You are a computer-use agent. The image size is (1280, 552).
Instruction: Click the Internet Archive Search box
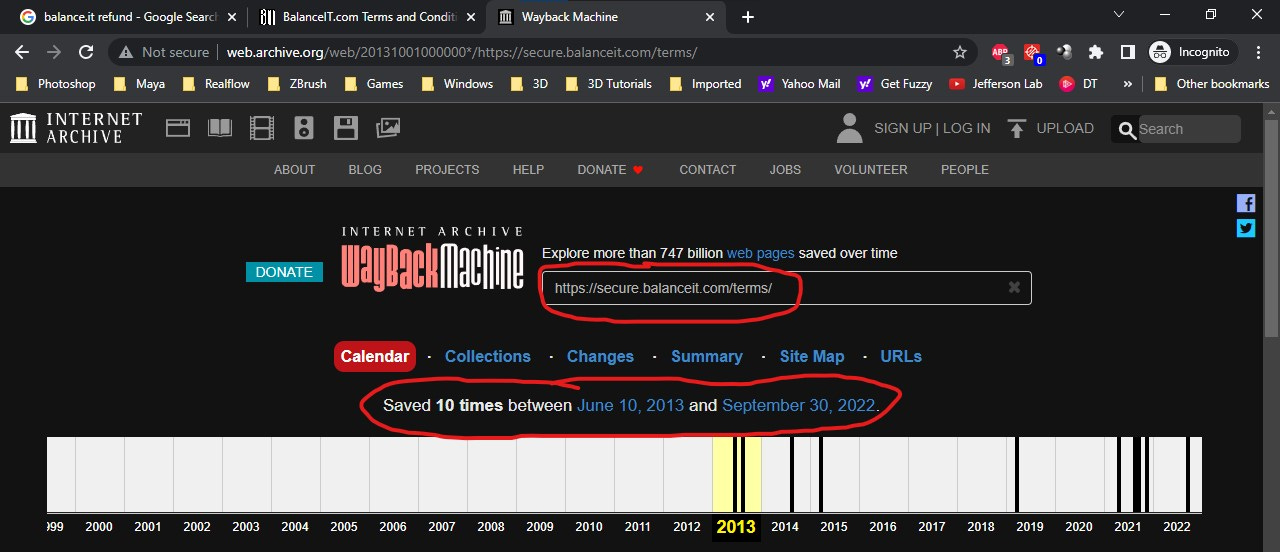[x=1188, y=129]
